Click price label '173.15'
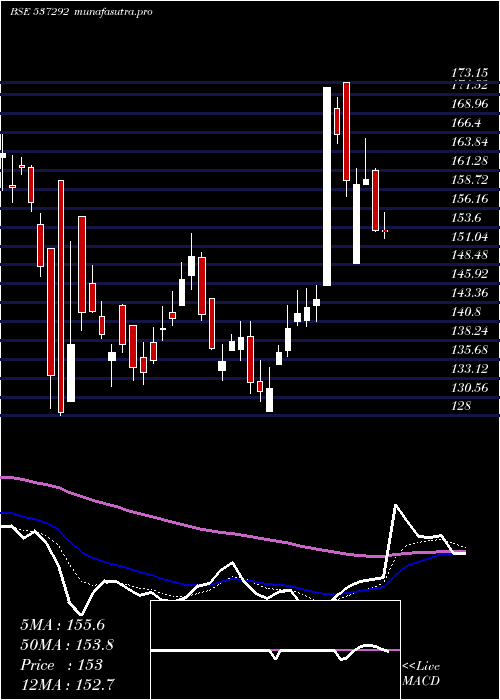The image size is (500, 700). point(469,73)
